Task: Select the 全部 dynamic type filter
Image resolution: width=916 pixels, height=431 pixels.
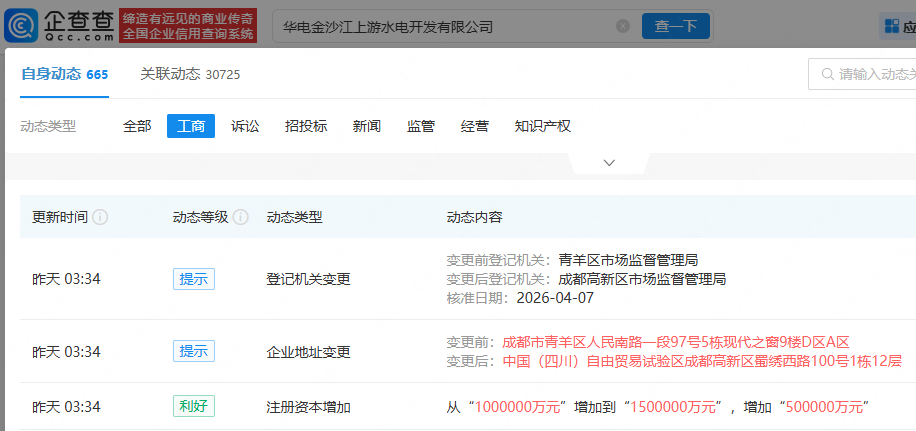Action: (137, 126)
